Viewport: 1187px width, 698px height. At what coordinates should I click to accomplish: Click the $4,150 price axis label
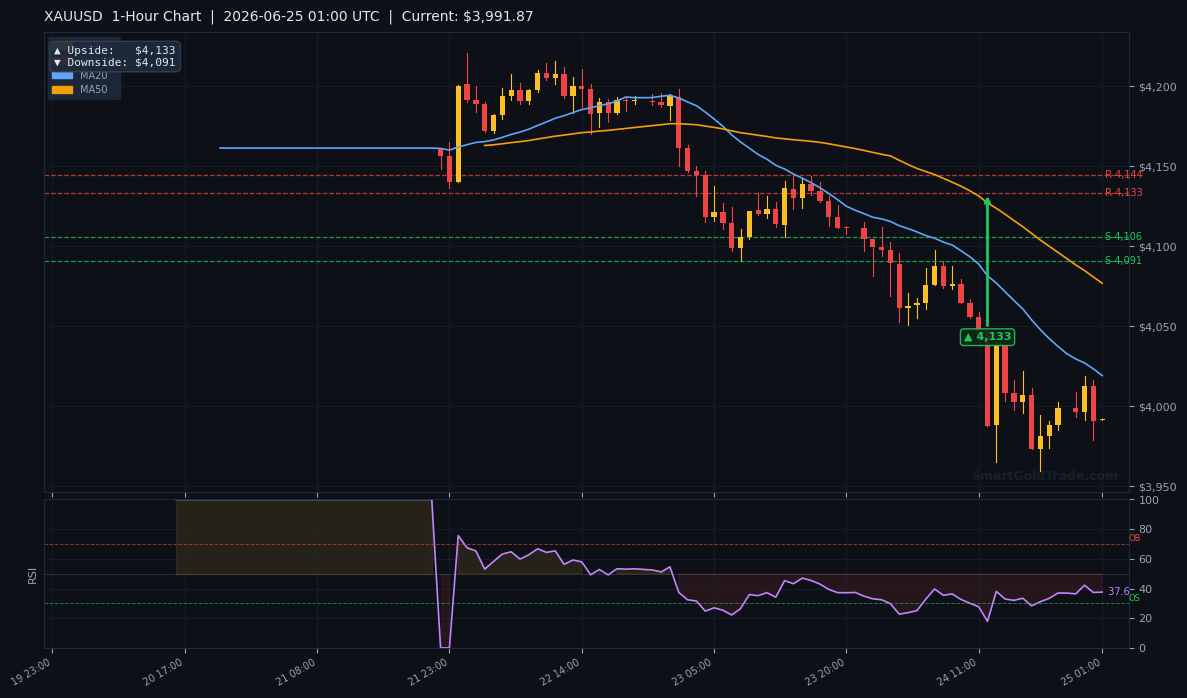click(1157, 167)
